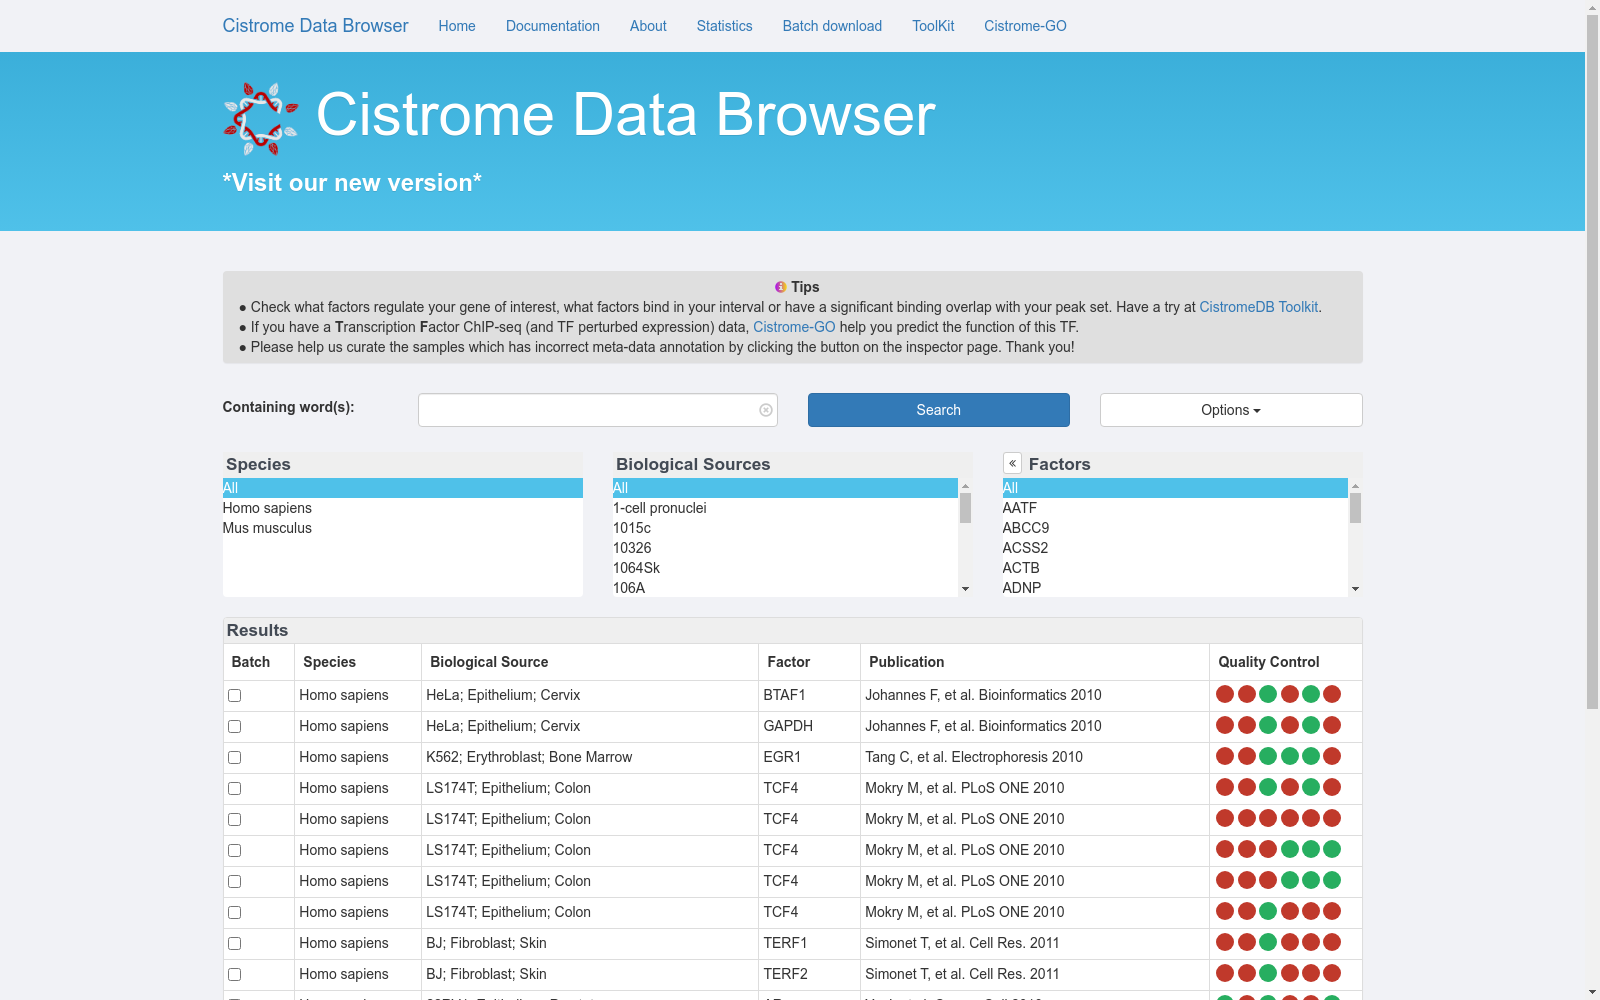
Task: Click the Tips lightbulb icon
Action: click(781, 287)
